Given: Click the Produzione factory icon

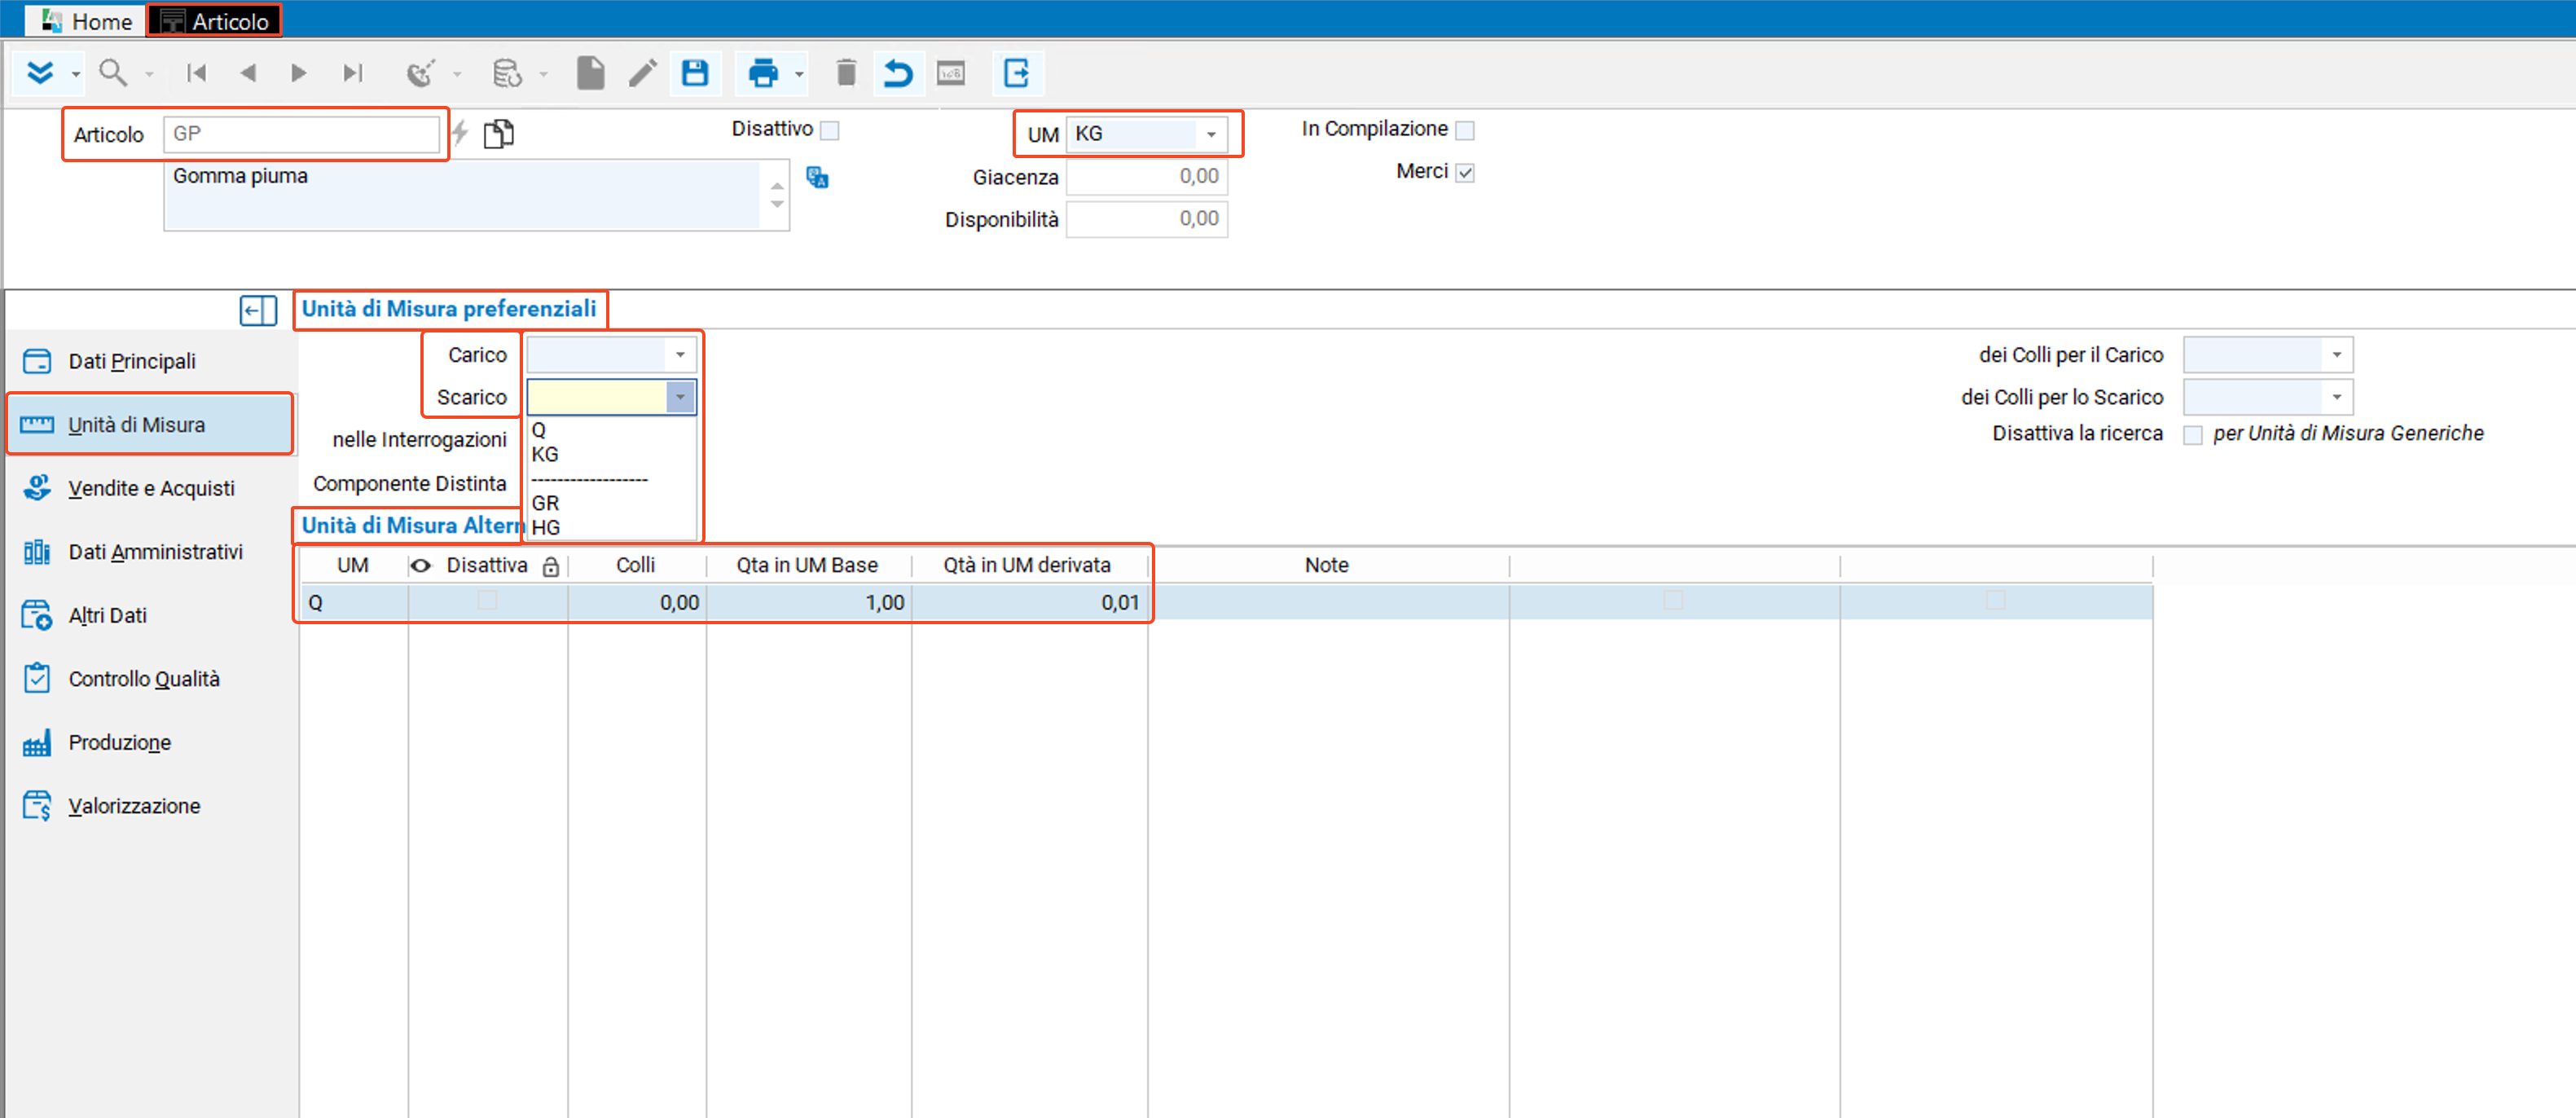Looking at the screenshot, I should 37,743.
